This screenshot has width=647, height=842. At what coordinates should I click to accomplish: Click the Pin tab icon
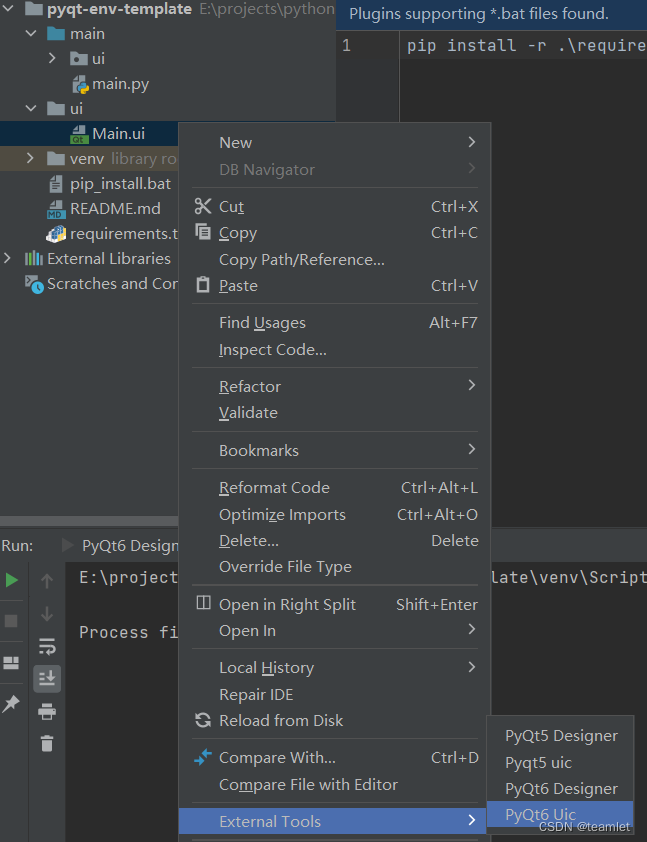[x=11, y=703]
